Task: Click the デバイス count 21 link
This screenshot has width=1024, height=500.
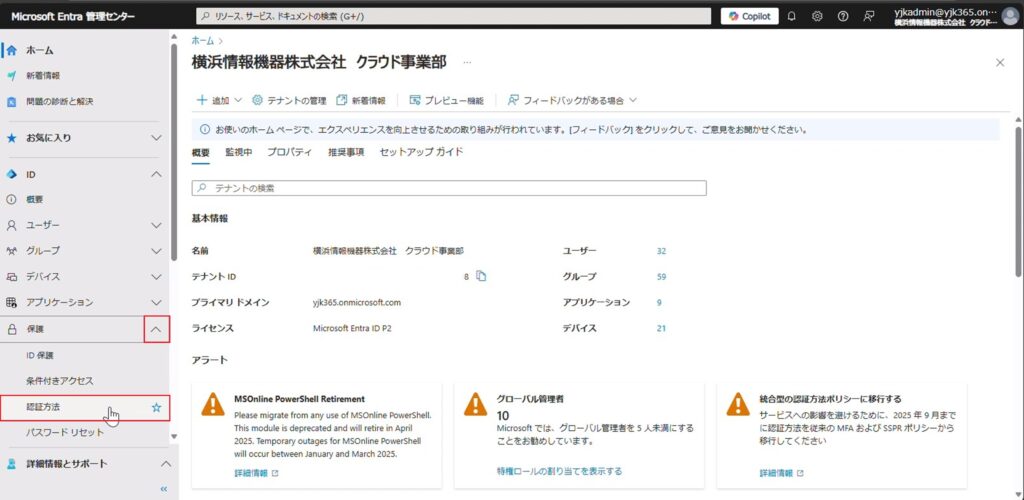Action: tap(662, 328)
